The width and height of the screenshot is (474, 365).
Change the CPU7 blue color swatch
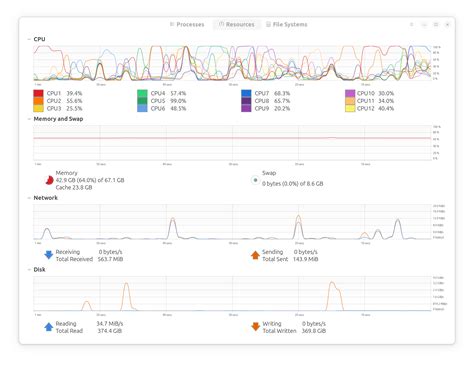[x=246, y=93]
